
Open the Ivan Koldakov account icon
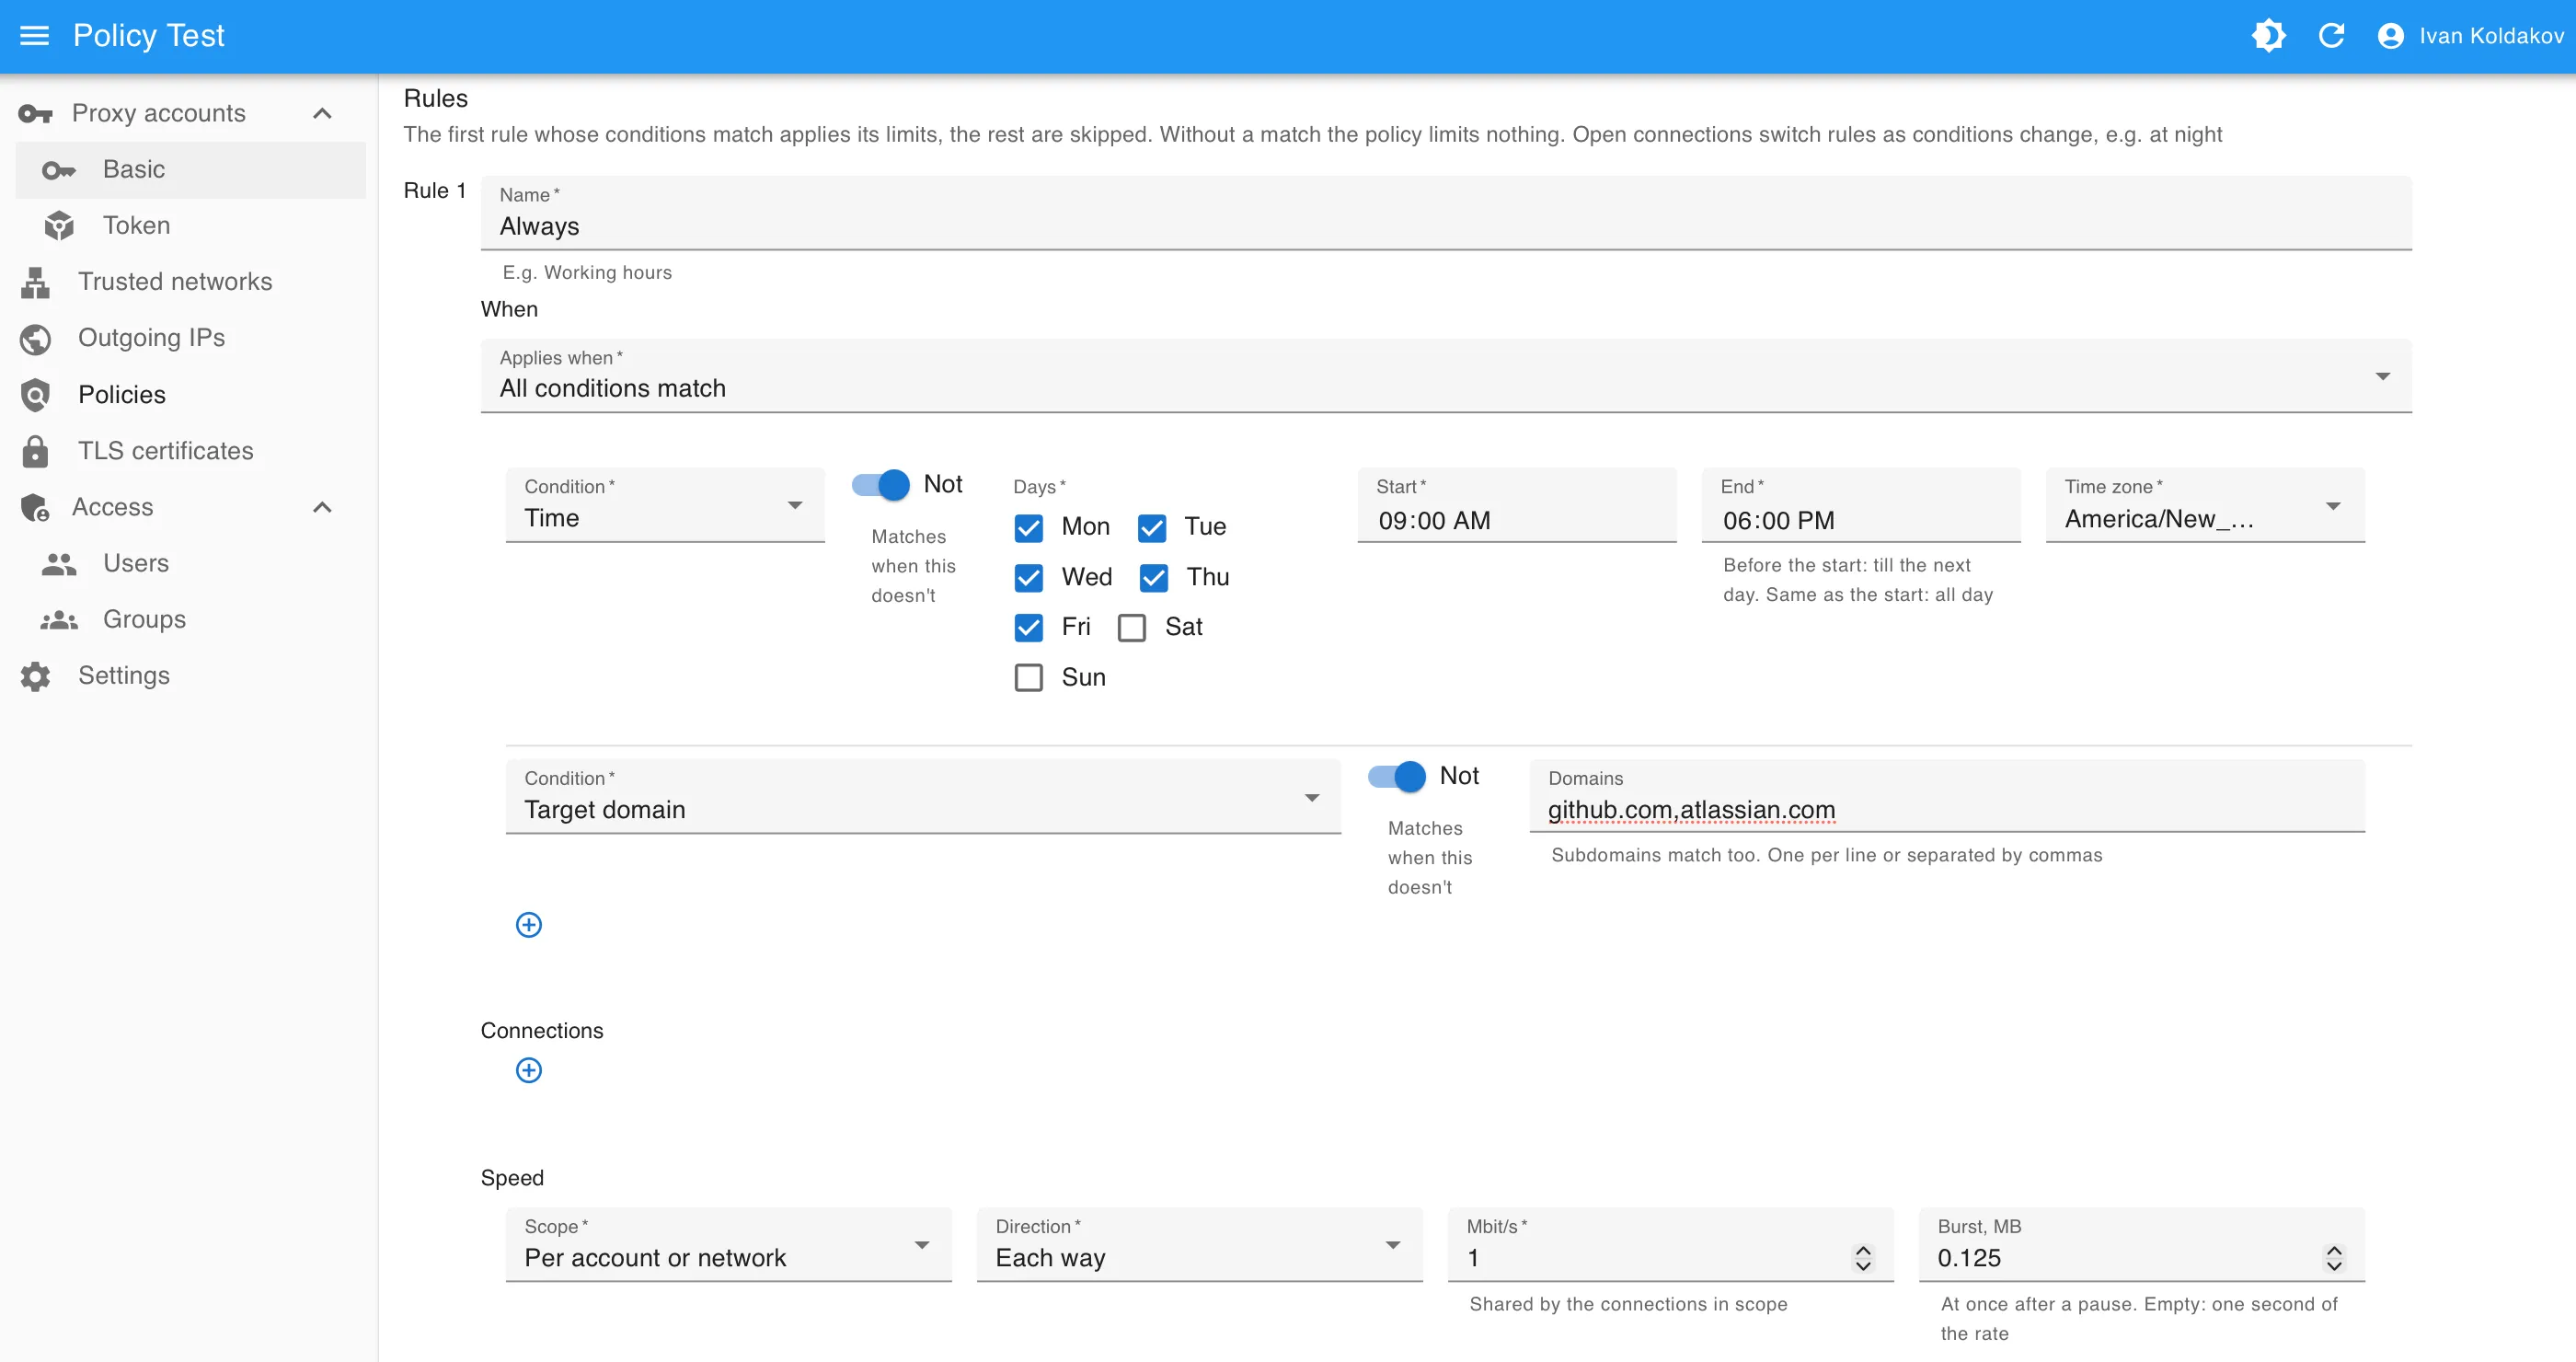[2390, 36]
